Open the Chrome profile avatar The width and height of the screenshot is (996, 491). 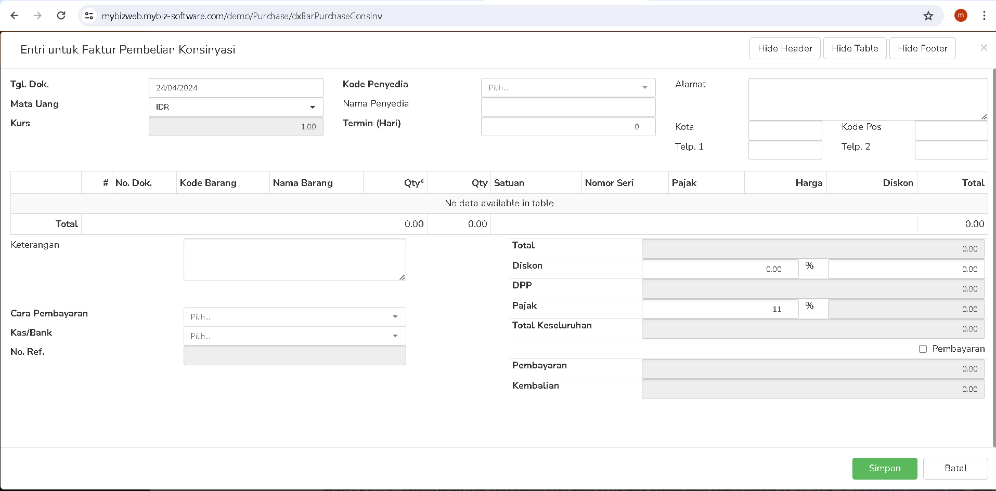960,15
